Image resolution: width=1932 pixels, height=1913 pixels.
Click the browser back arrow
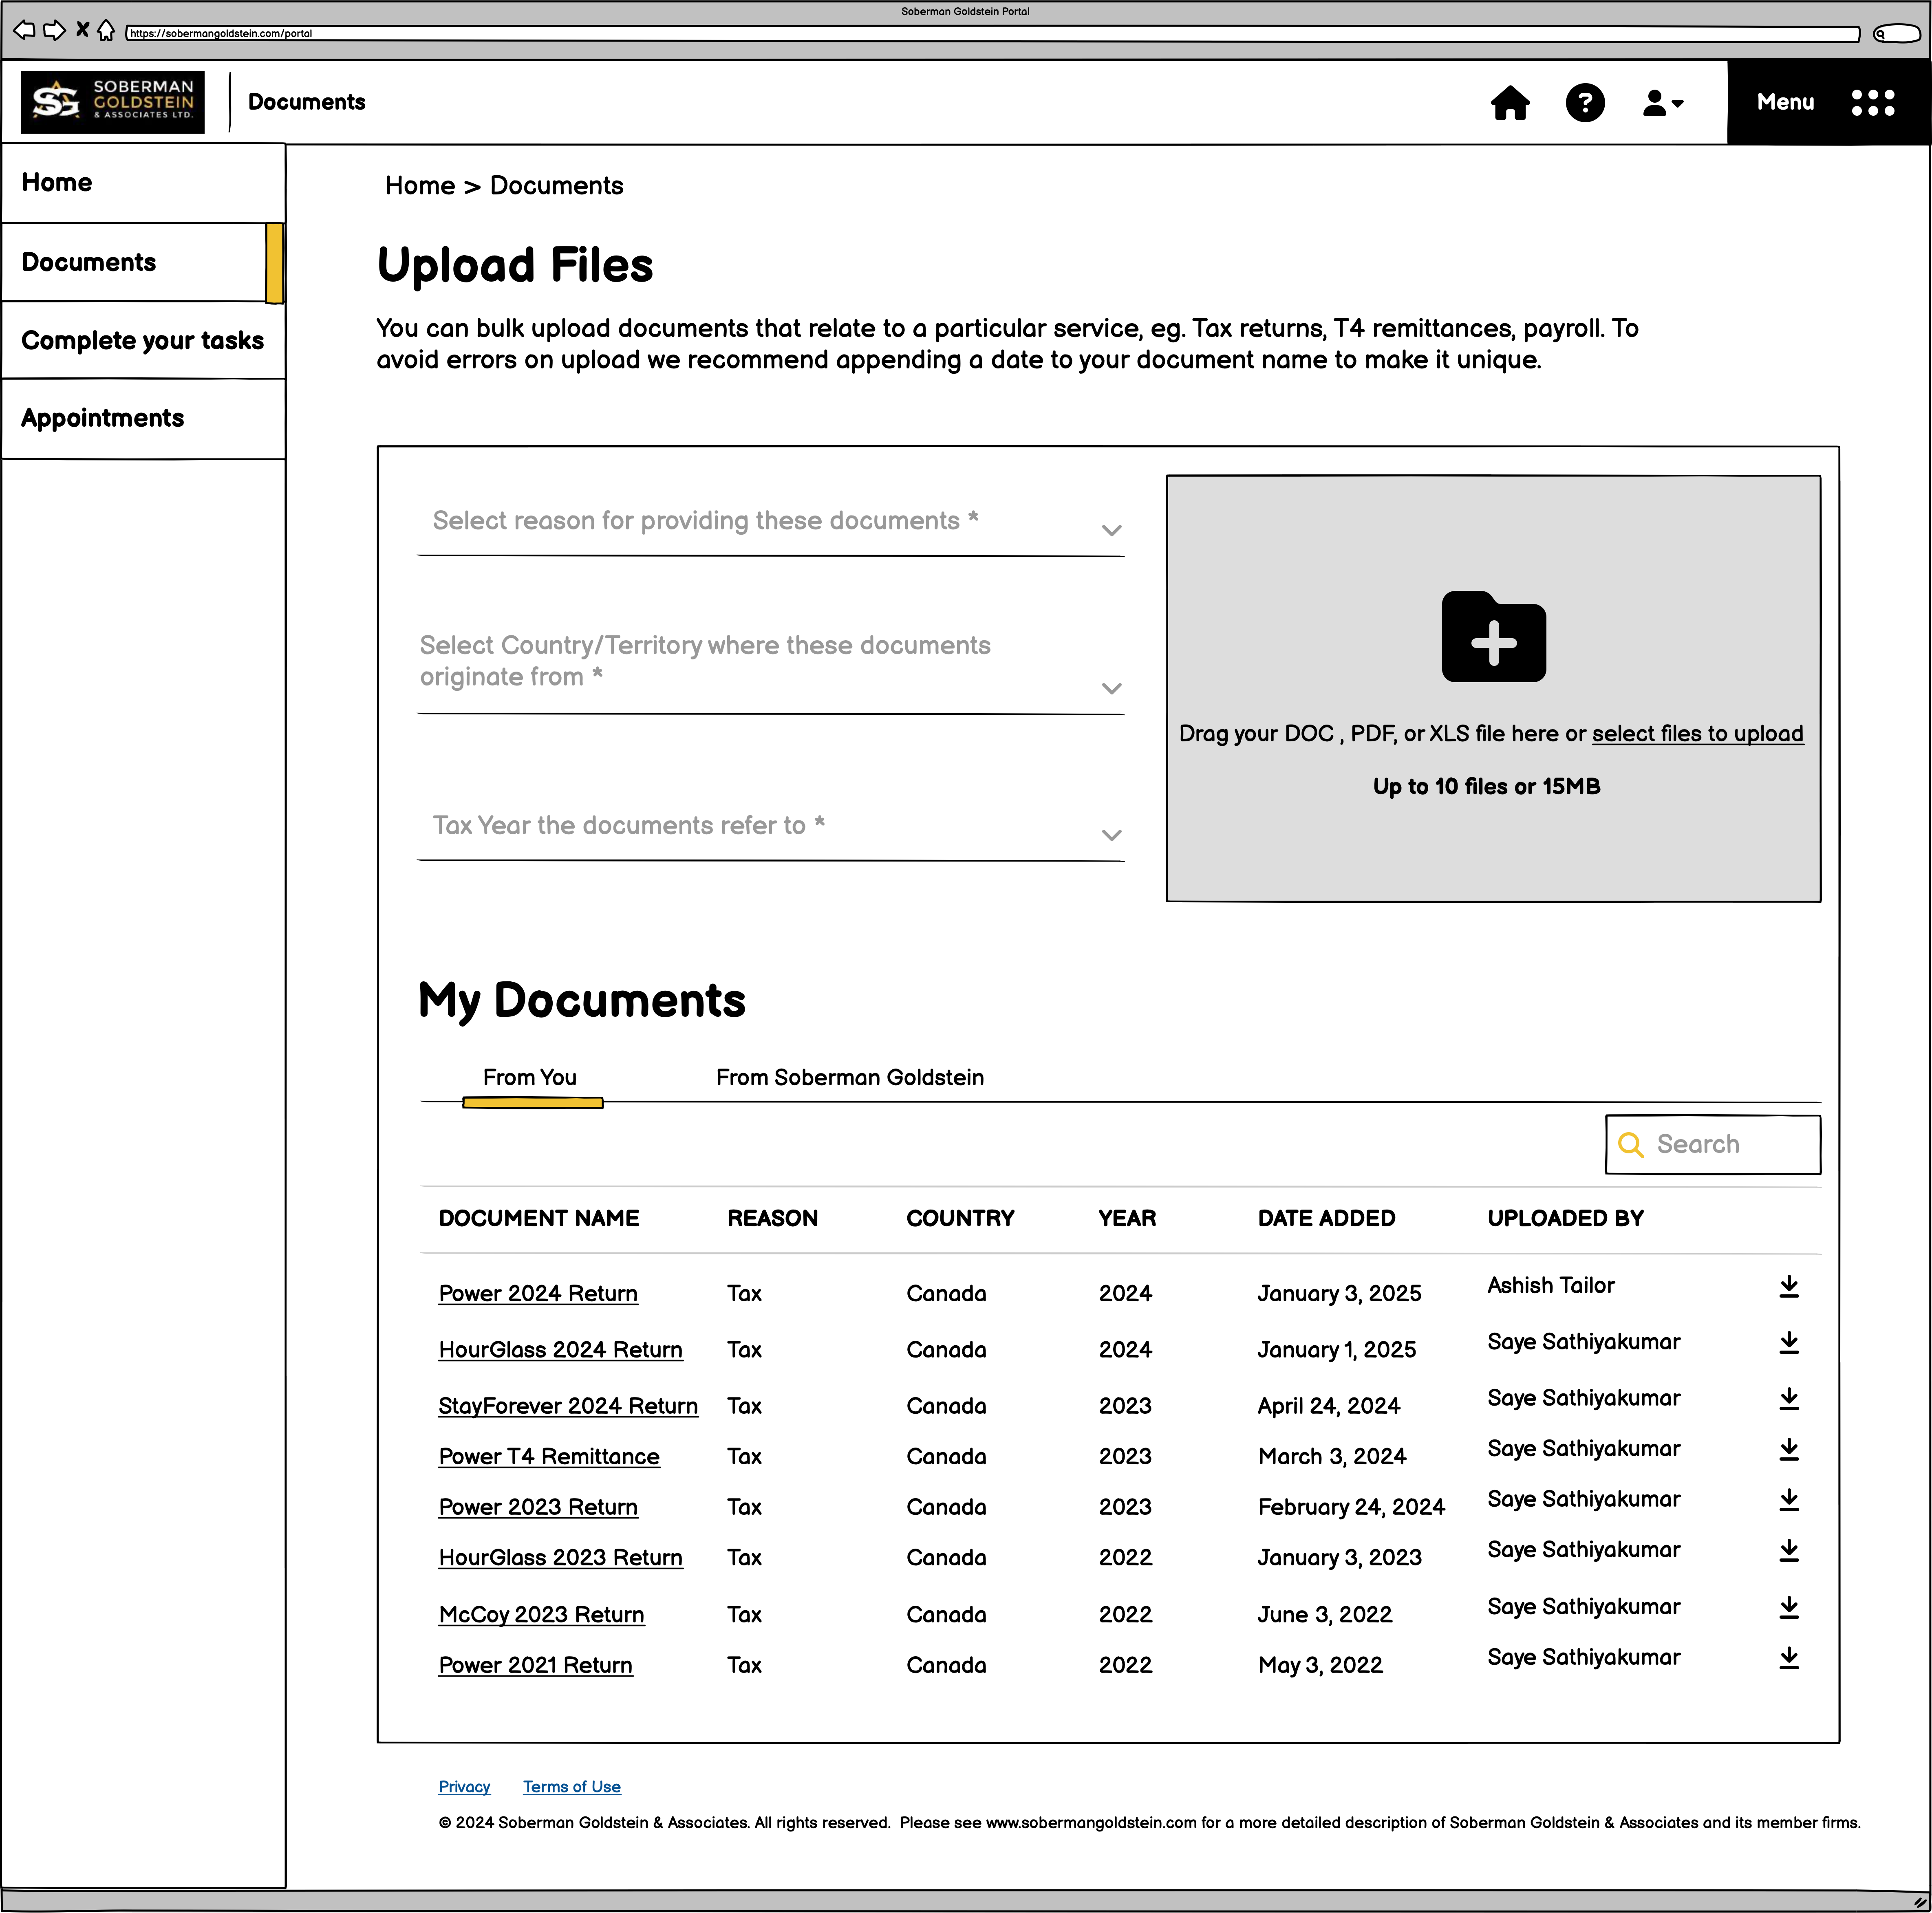pos(24,31)
